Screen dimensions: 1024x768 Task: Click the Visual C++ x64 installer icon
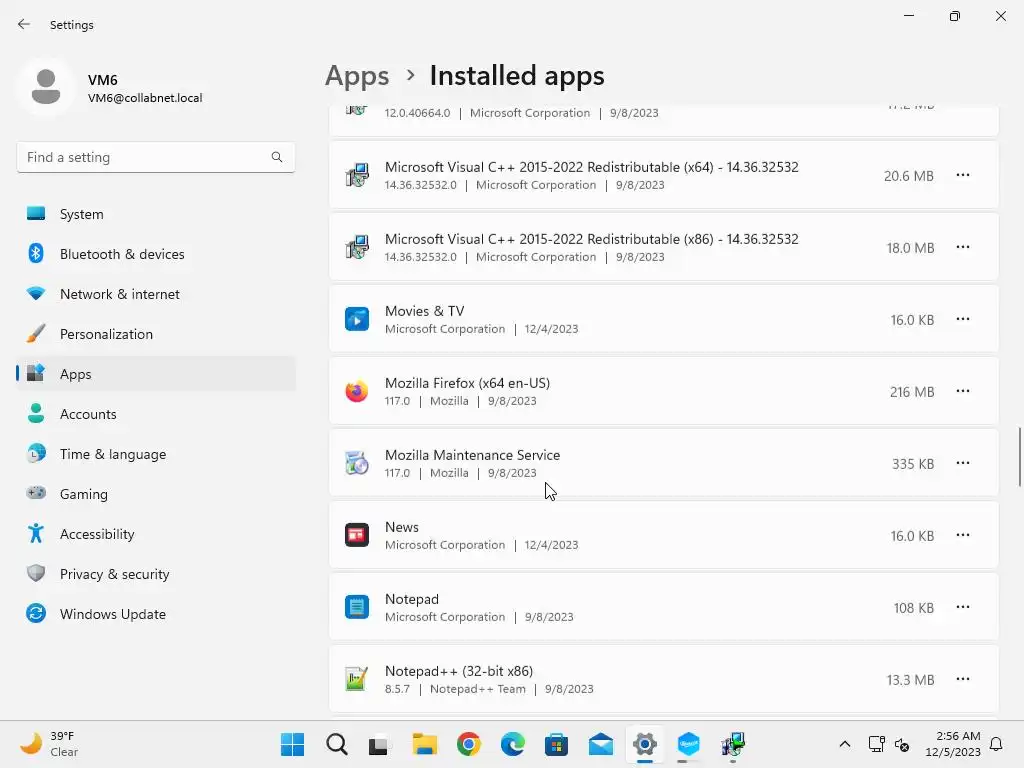[x=357, y=175]
